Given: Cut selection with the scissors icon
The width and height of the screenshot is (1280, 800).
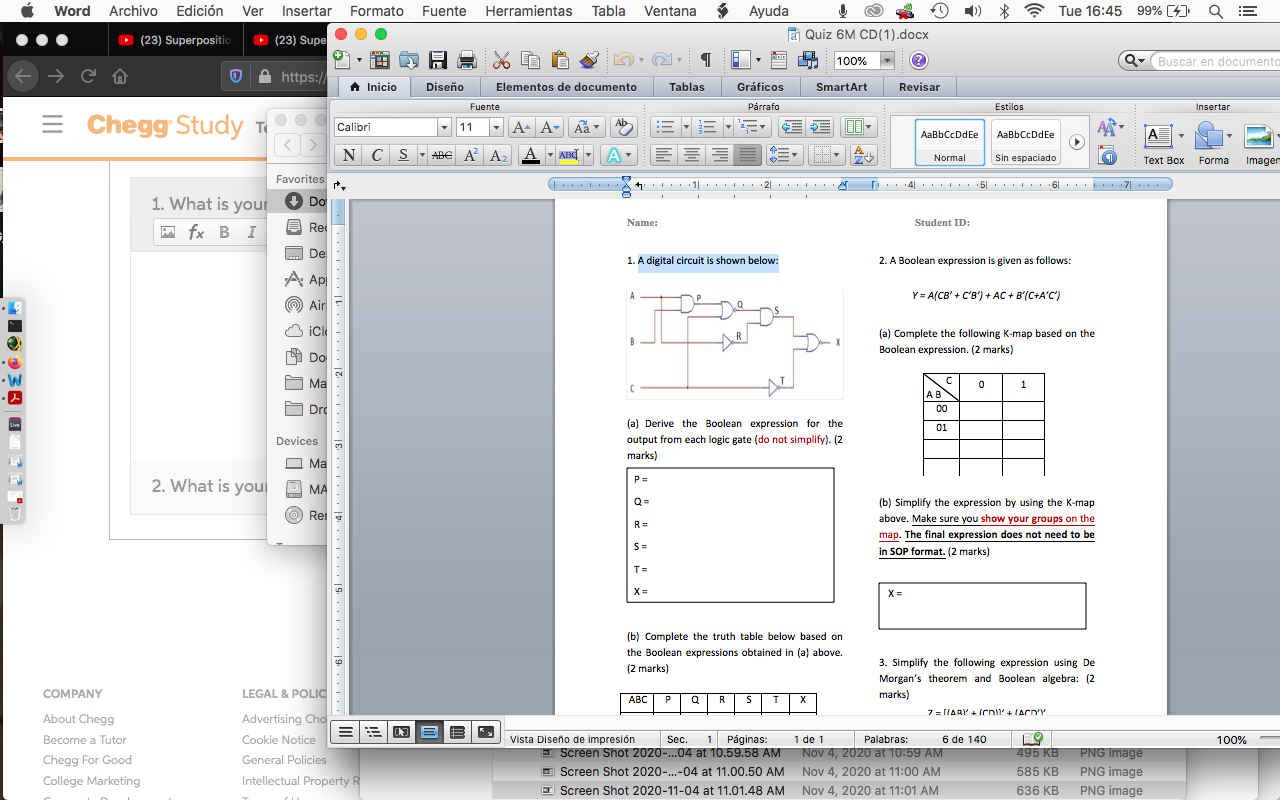Looking at the screenshot, I should tap(502, 61).
